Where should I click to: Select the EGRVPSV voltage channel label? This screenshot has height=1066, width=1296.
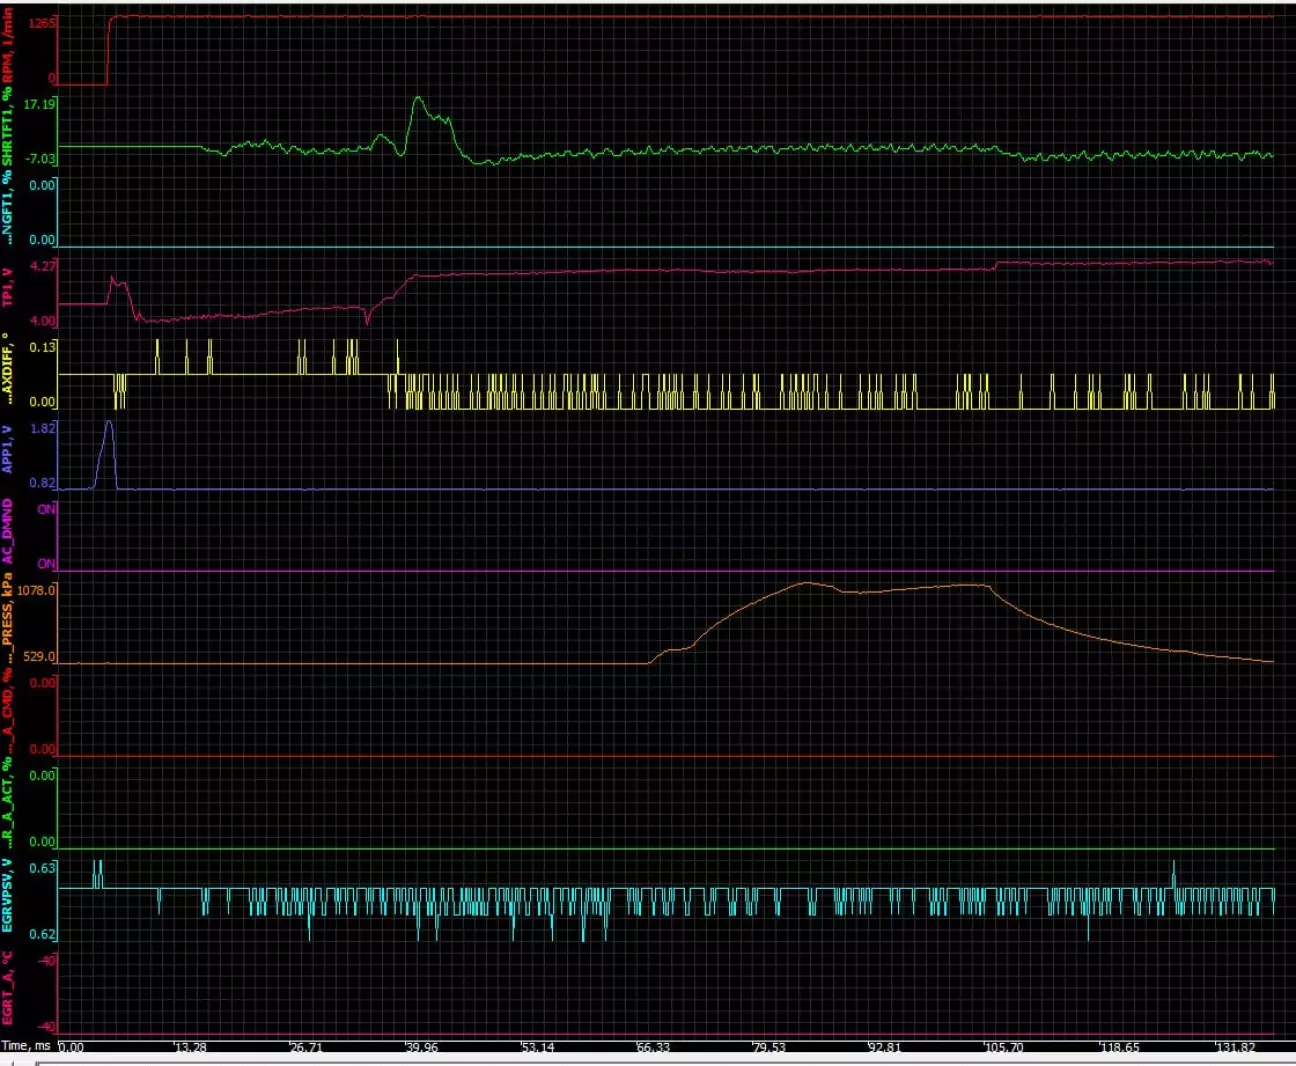point(9,895)
